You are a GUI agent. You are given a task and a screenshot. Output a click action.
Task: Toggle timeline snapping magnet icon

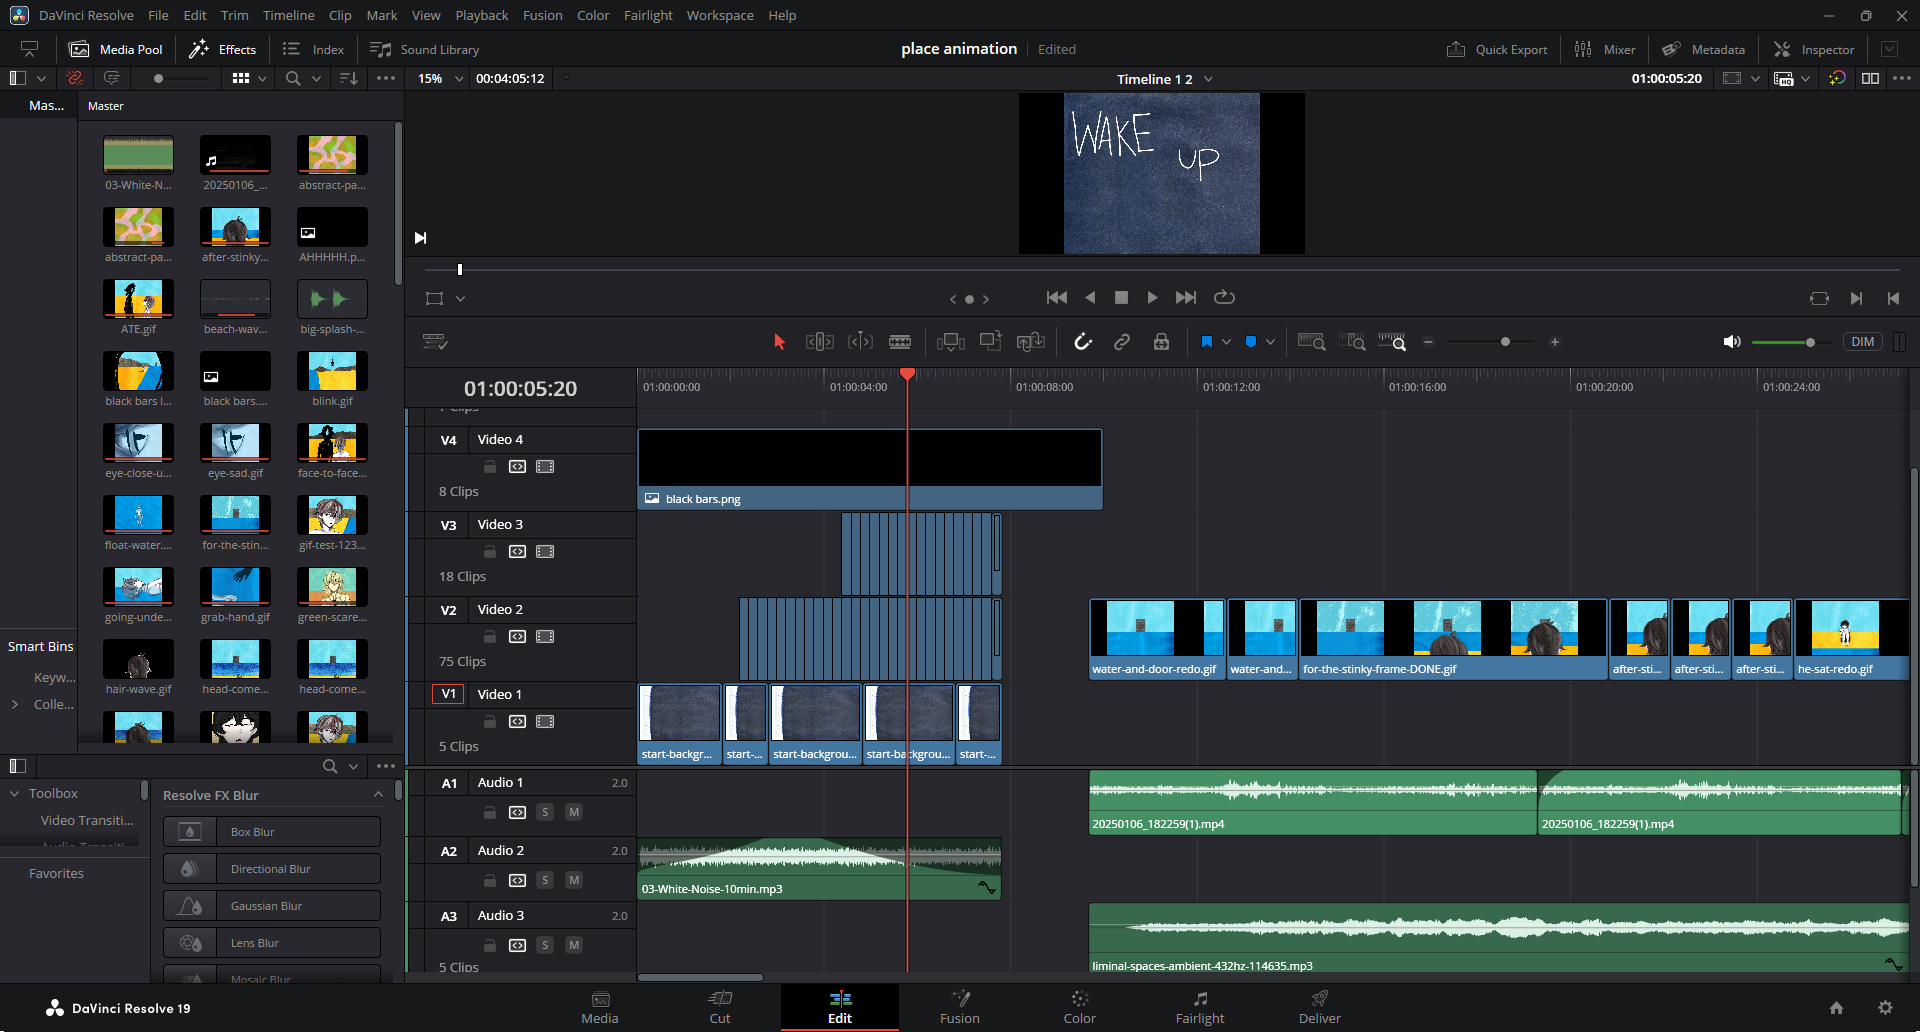tap(1083, 342)
